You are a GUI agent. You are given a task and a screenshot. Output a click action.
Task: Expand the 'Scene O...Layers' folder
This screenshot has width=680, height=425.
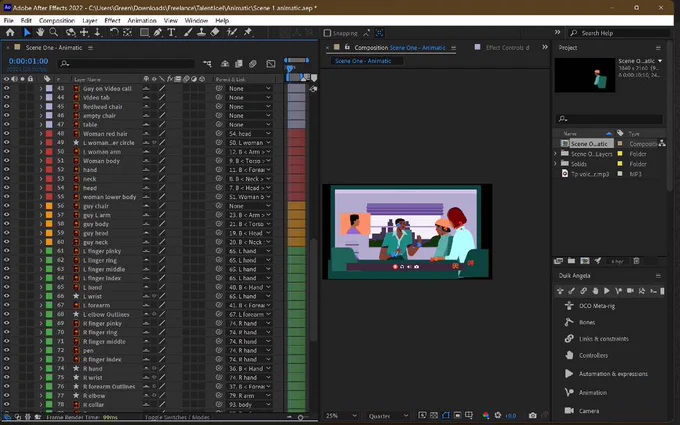[x=556, y=154]
